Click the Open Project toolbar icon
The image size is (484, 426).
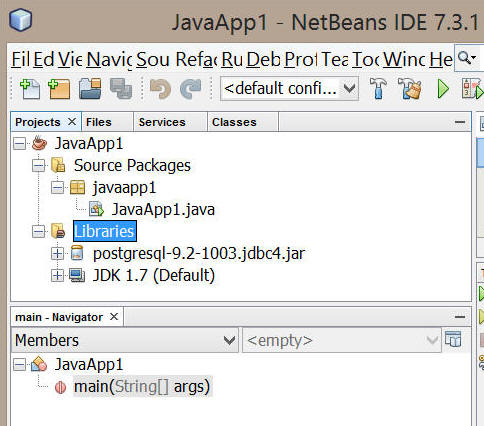90,89
